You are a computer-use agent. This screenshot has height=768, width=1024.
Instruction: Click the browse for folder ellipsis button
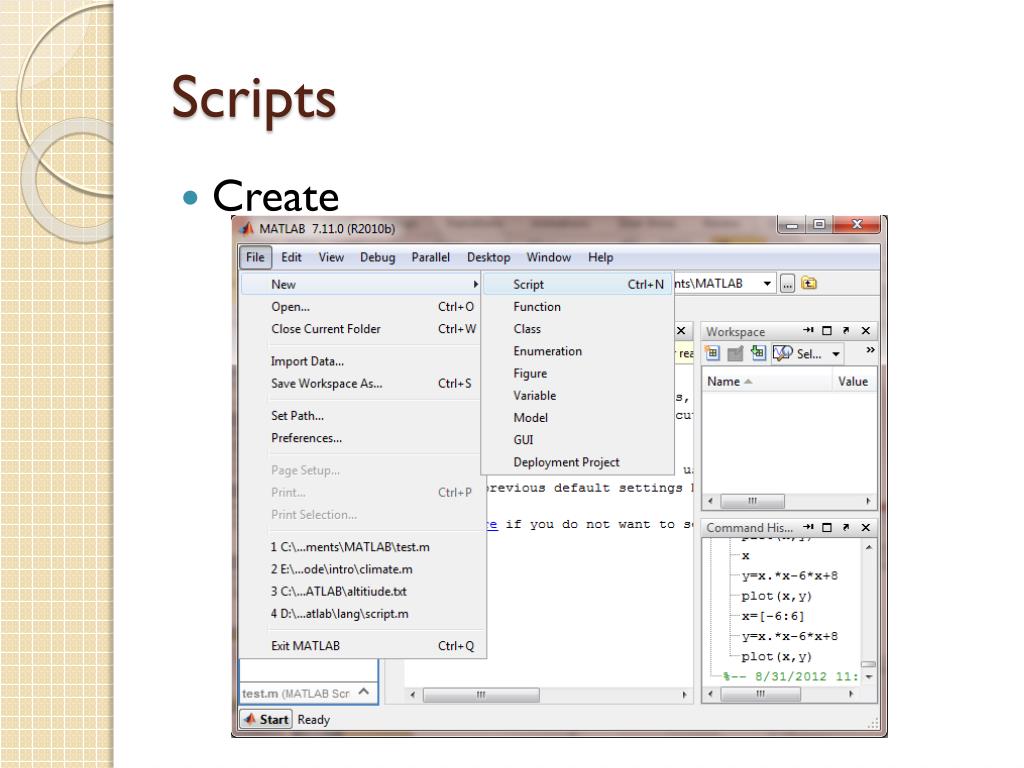[788, 284]
